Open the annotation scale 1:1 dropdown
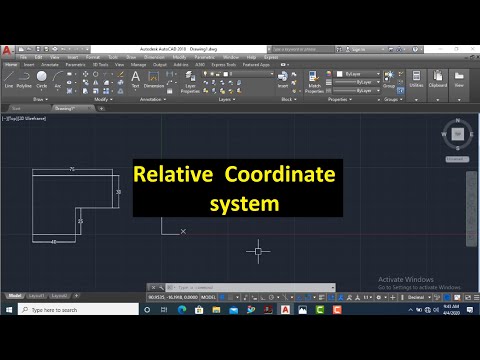This screenshot has height=360, width=480. click(x=368, y=297)
